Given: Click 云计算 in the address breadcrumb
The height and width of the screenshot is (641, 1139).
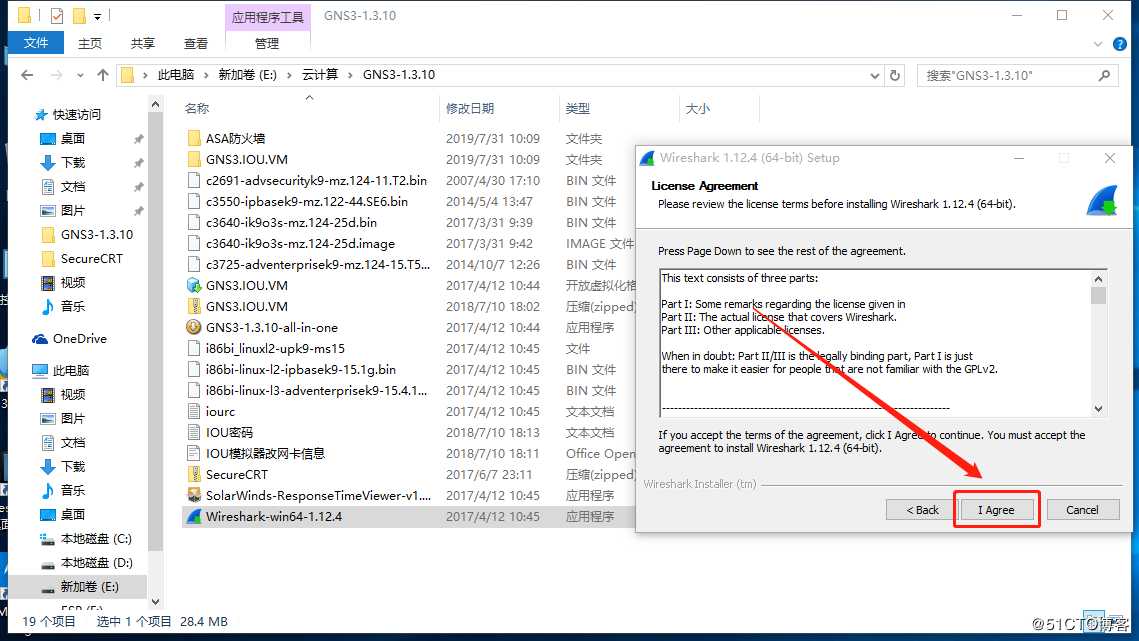Looking at the screenshot, I should click(320, 75).
